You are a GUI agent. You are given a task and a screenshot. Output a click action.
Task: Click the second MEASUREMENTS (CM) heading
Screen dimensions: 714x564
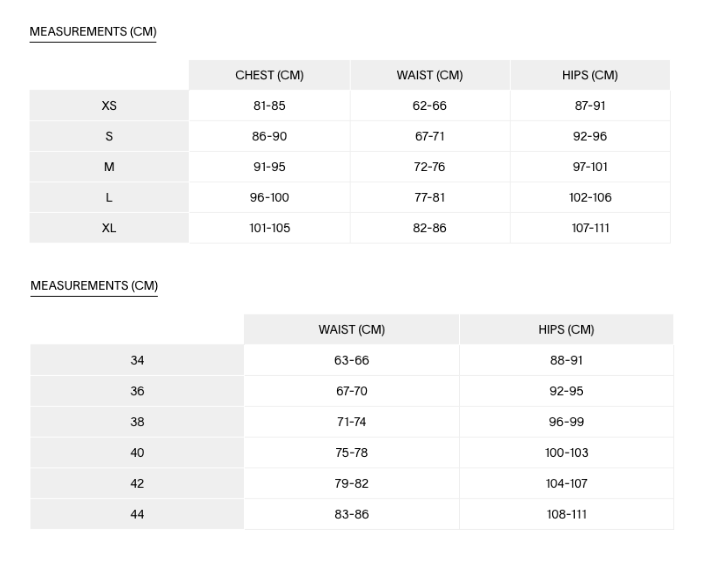[94, 286]
